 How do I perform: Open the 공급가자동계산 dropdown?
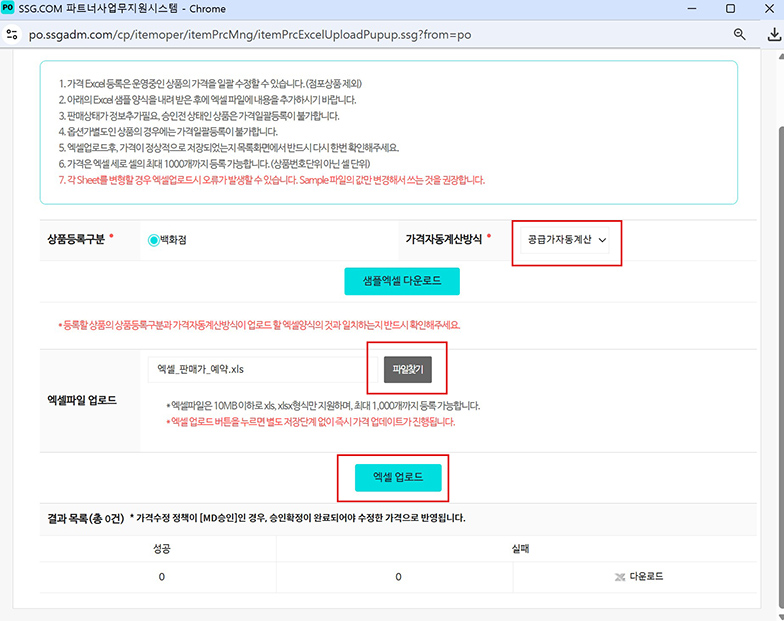coord(567,240)
